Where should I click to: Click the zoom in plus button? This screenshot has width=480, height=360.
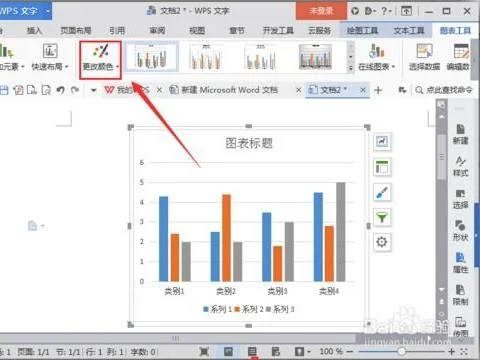click(452, 351)
